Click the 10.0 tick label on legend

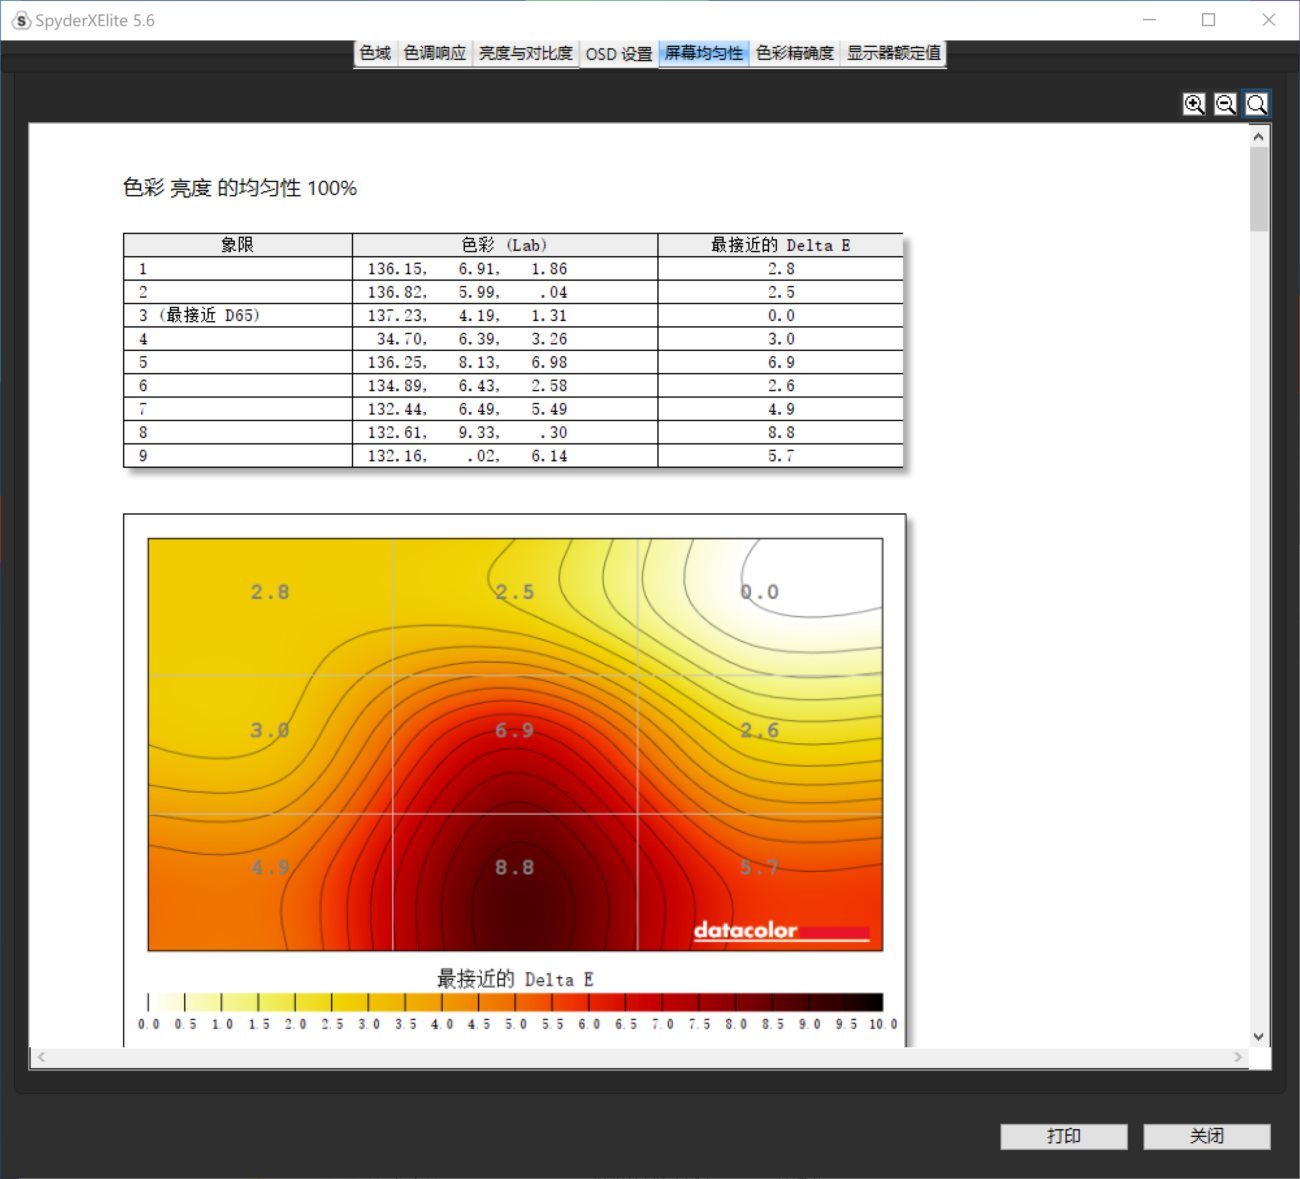883,1024
